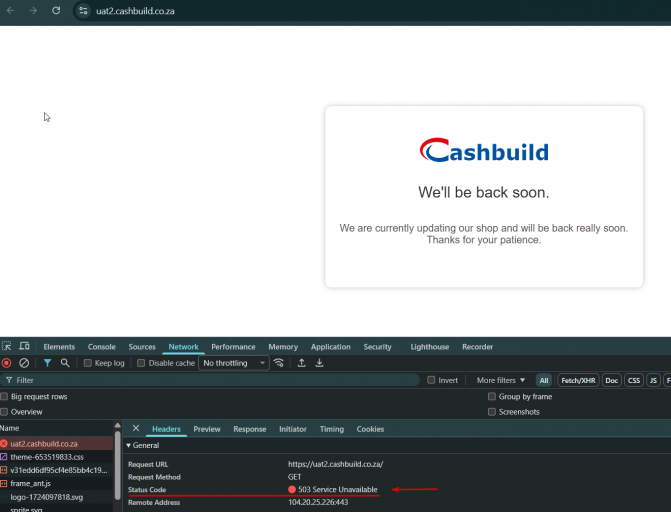Viewport: 671px width, 512px height.
Task: Filter by CSS requests
Action: [x=634, y=380]
